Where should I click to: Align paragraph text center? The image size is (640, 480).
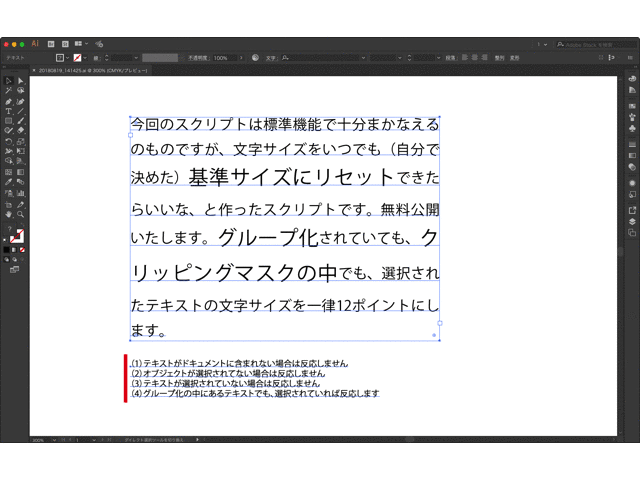475,58
